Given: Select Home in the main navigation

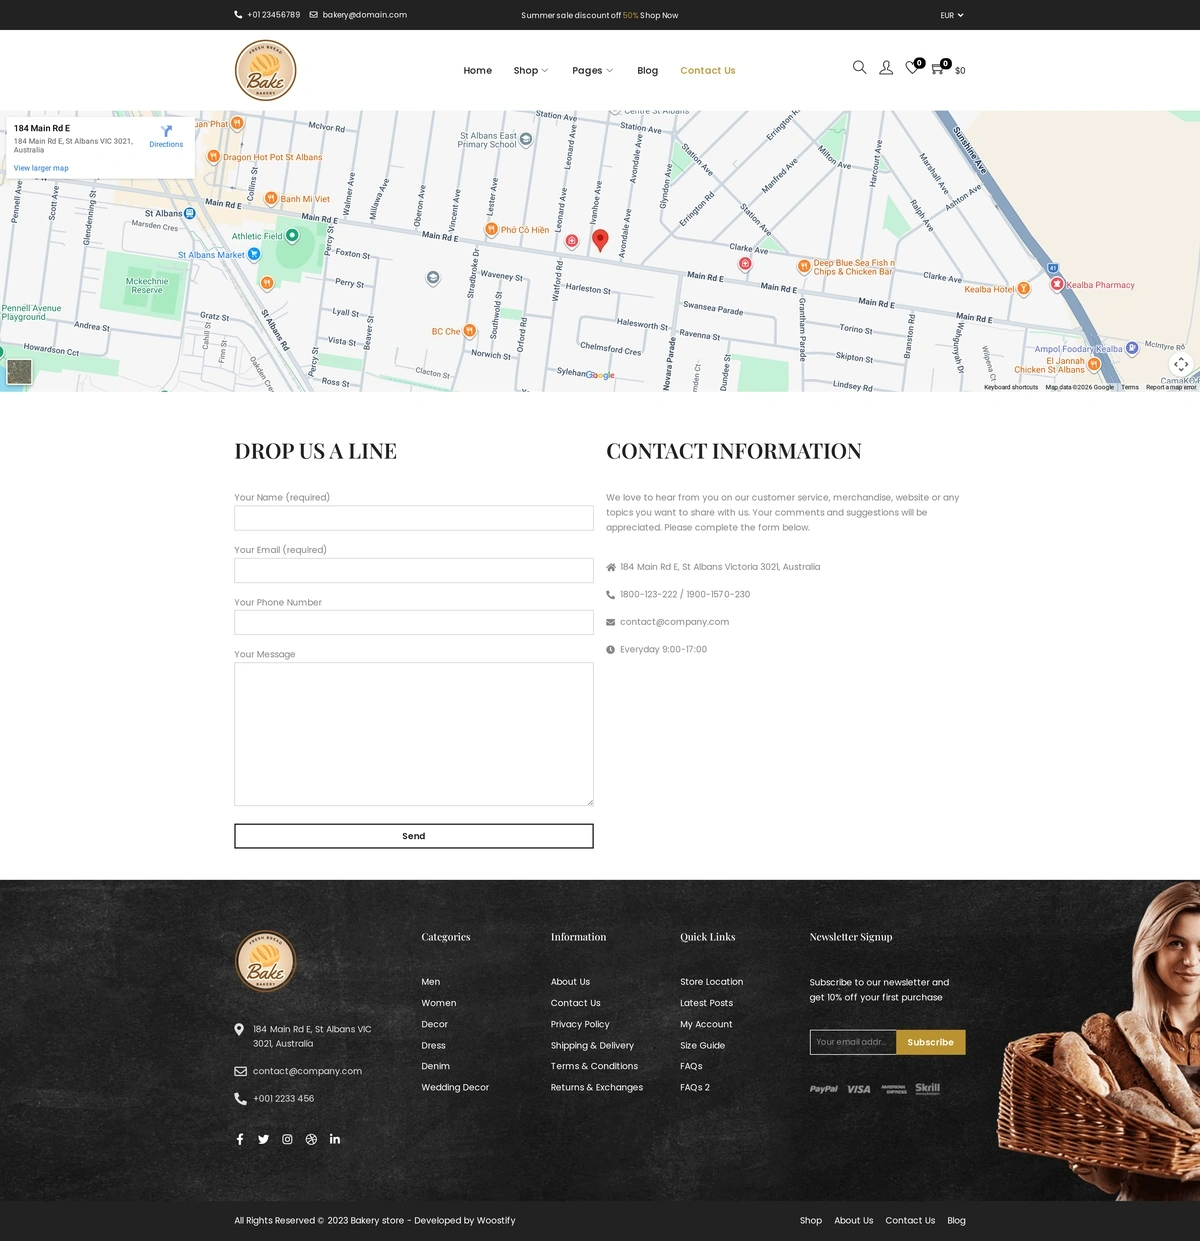Looking at the screenshot, I should click(x=477, y=70).
